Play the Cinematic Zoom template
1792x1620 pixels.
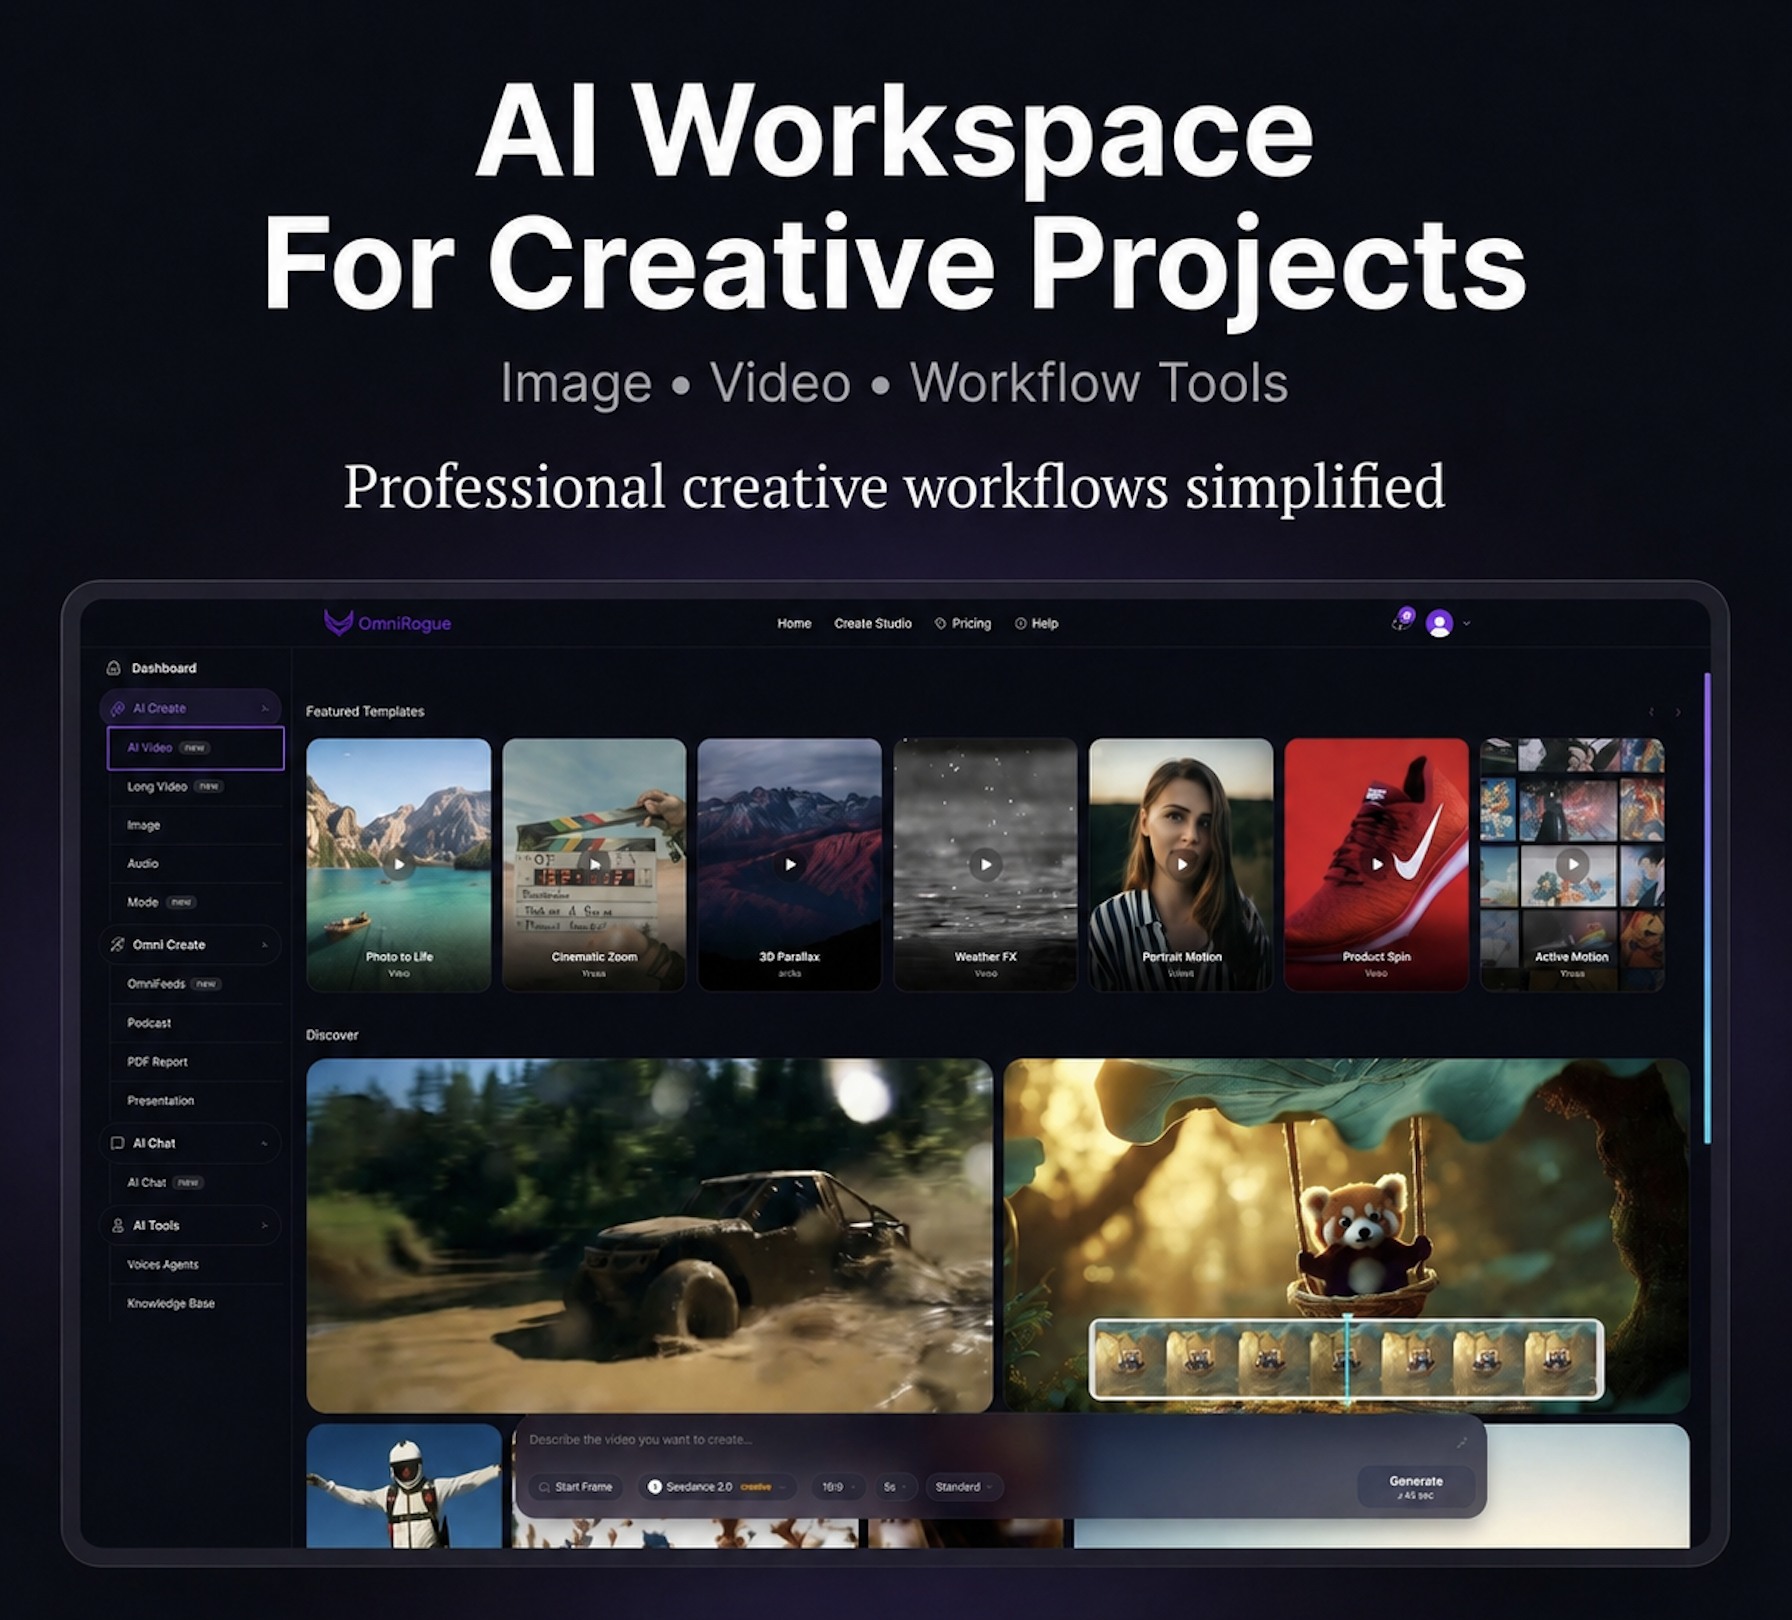(594, 865)
